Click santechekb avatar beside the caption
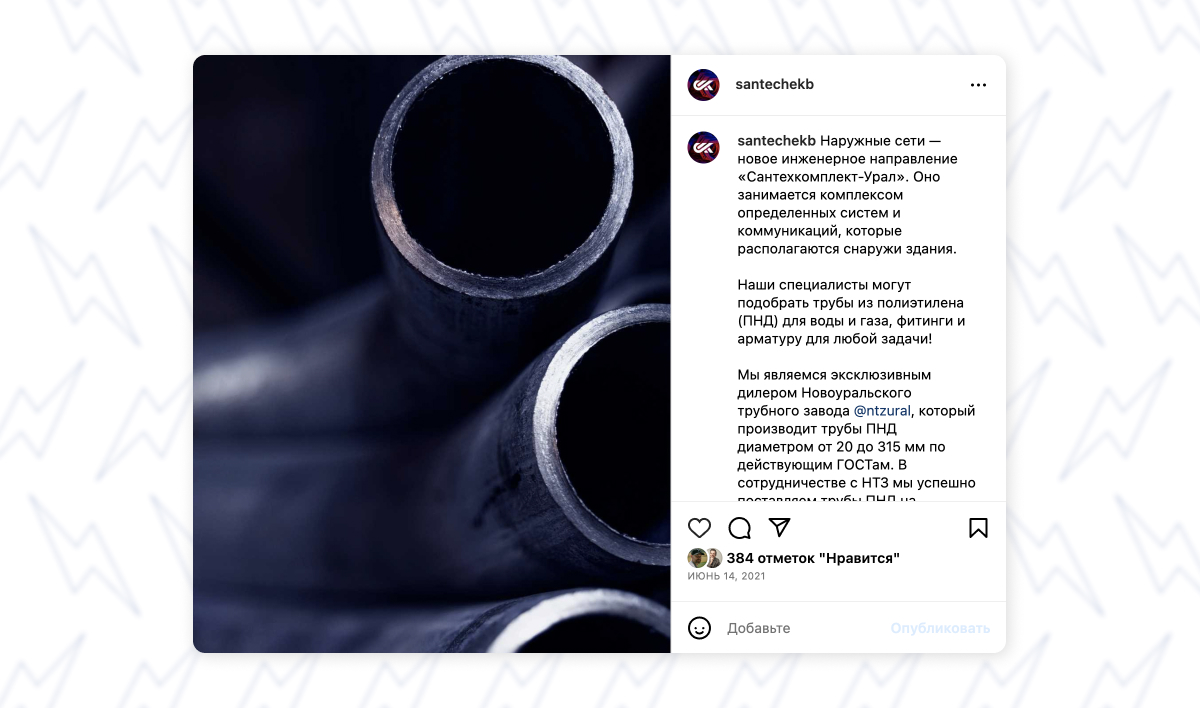Image resolution: width=1200 pixels, height=708 pixels. (704, 148)
